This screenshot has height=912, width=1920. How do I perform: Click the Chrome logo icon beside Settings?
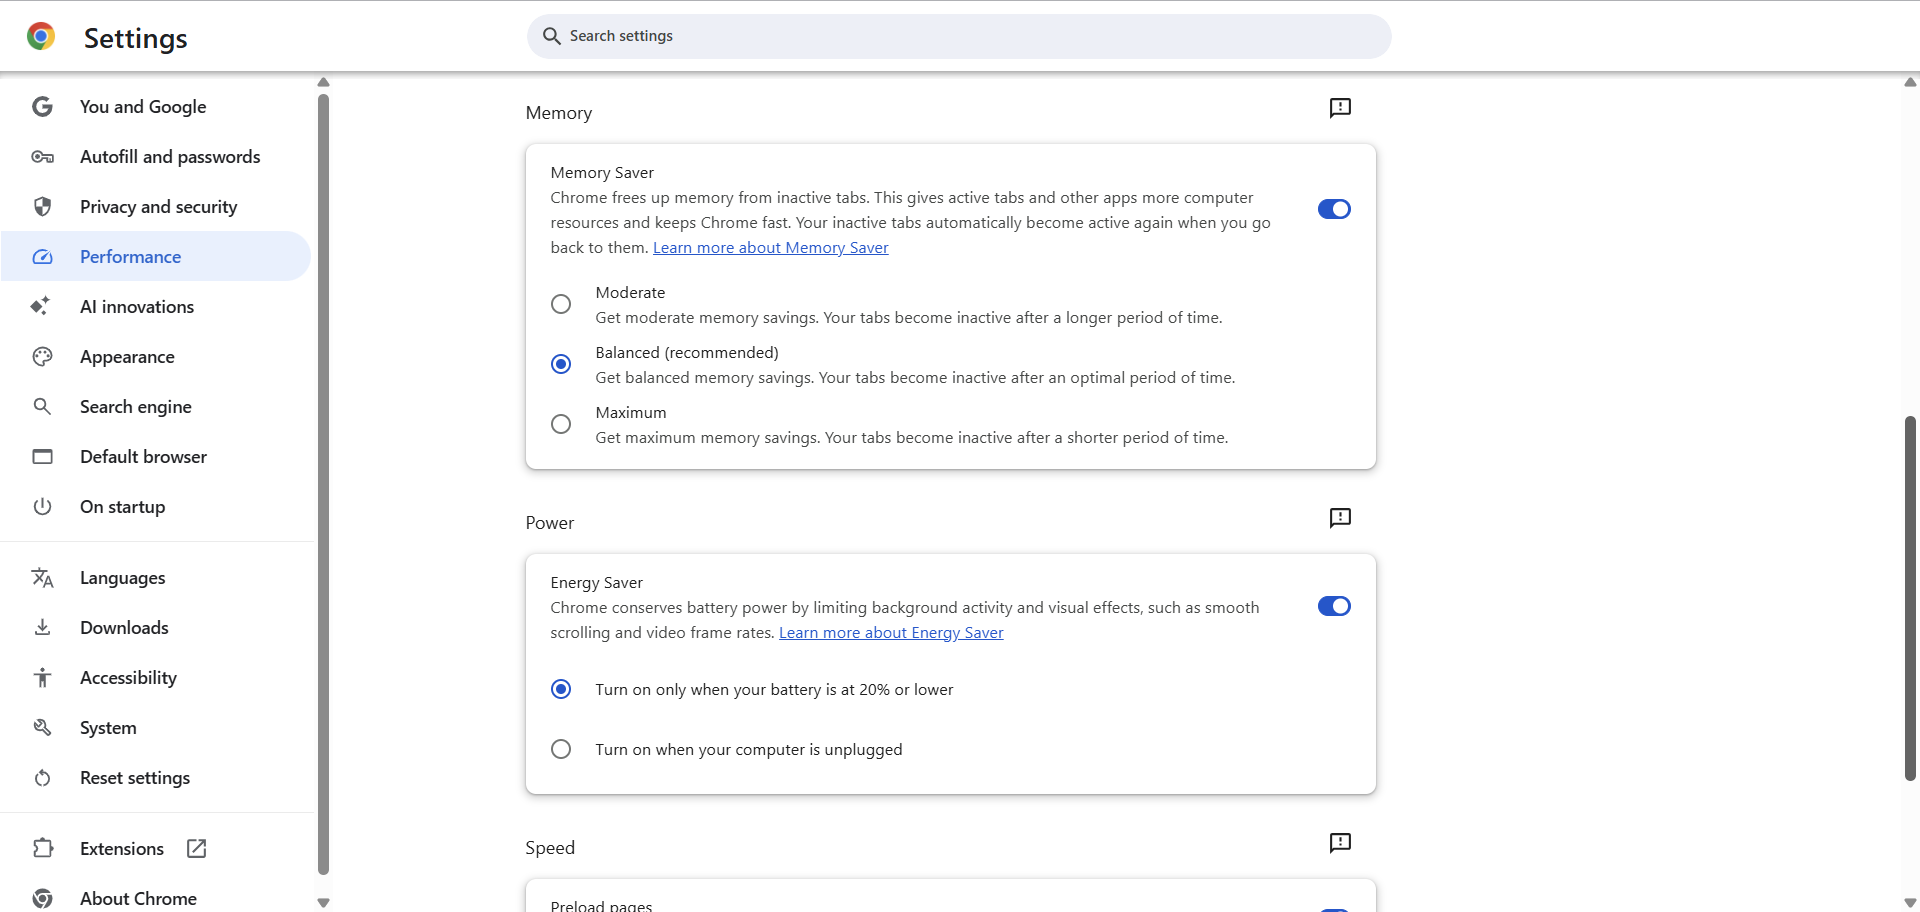41,37
